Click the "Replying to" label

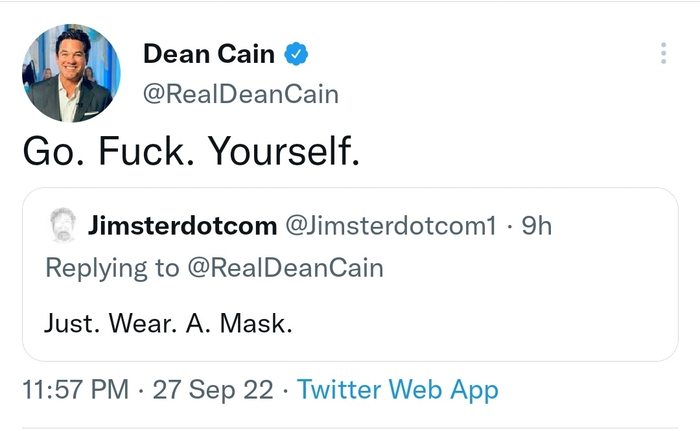coord(110,267)
